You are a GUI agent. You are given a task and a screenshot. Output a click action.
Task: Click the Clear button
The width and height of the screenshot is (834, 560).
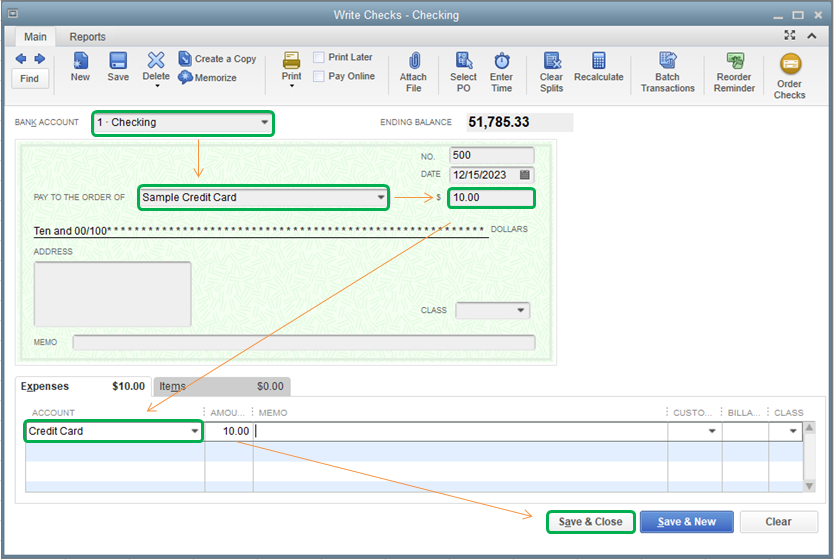(778, 522)
